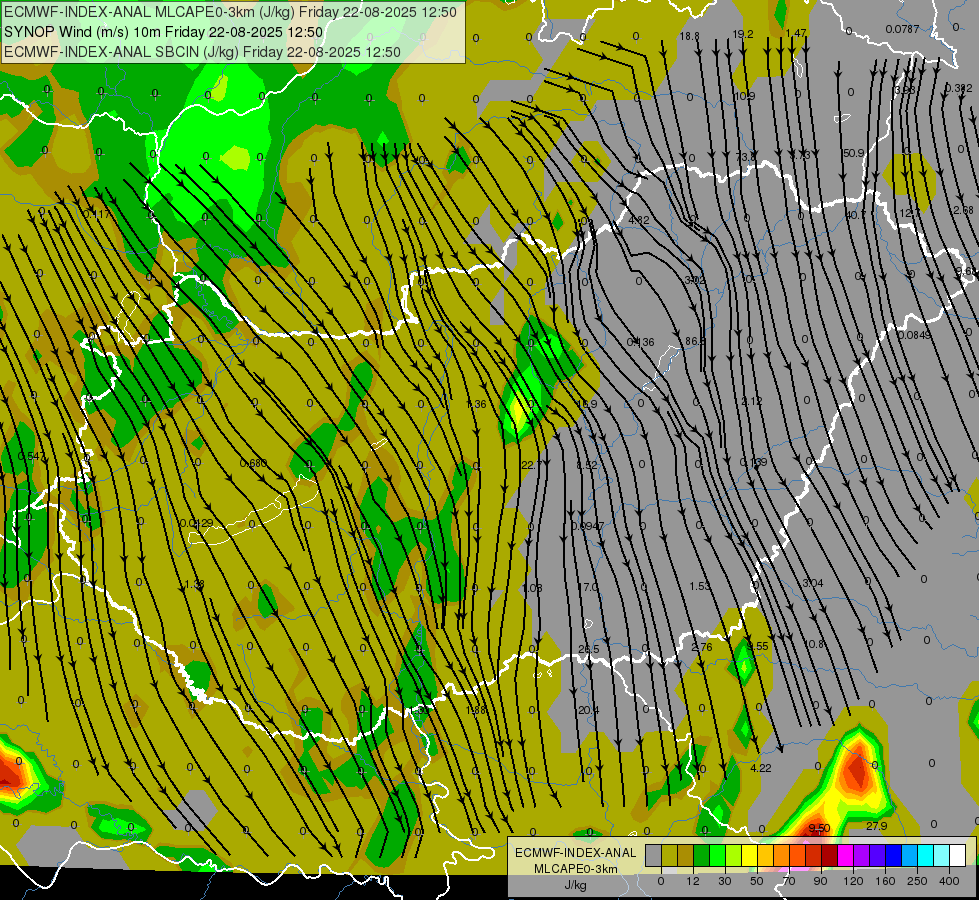
Task: Click the legend tick value 50
Action: point(757,881)
